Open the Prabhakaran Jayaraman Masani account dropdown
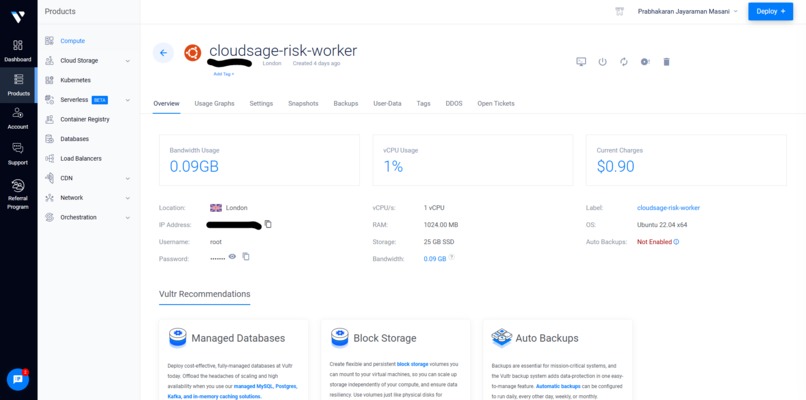 [687, 11]
